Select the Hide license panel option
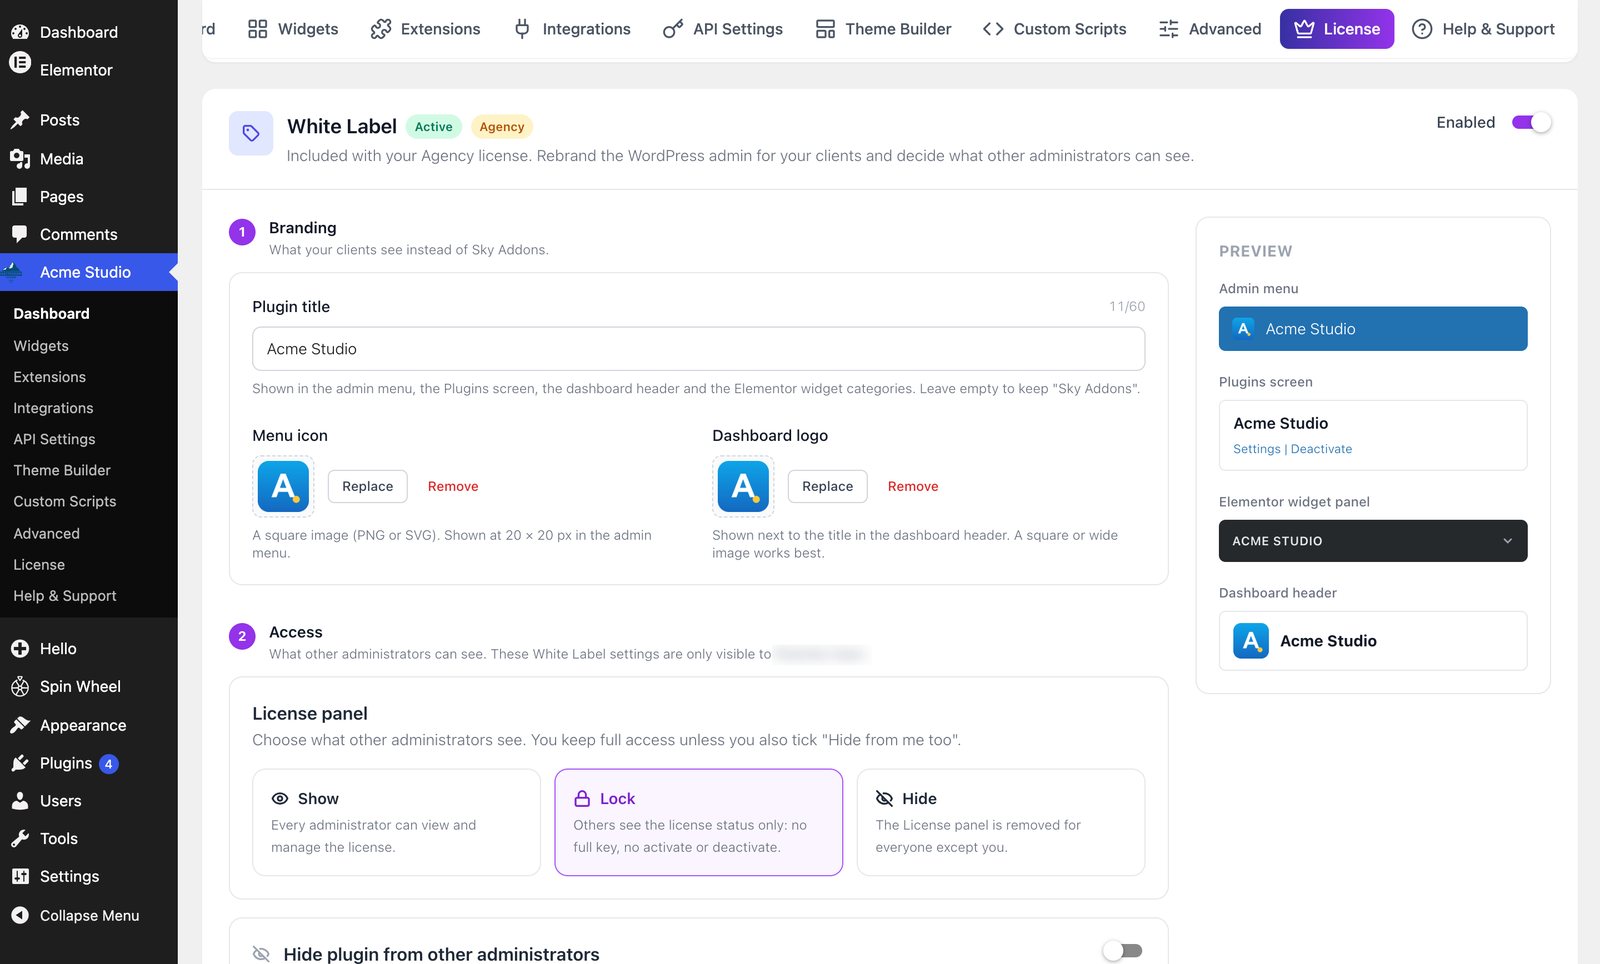 [1001, 822]
